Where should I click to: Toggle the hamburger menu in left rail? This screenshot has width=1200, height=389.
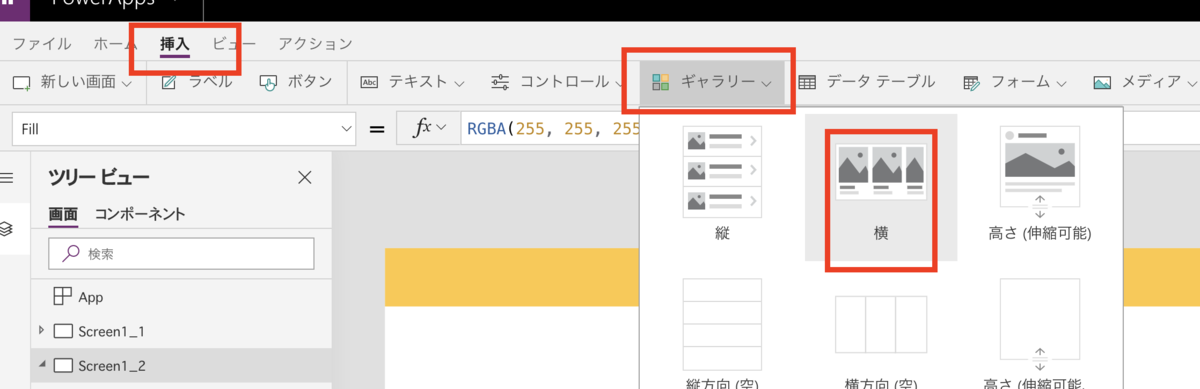(x=7, y=178)
